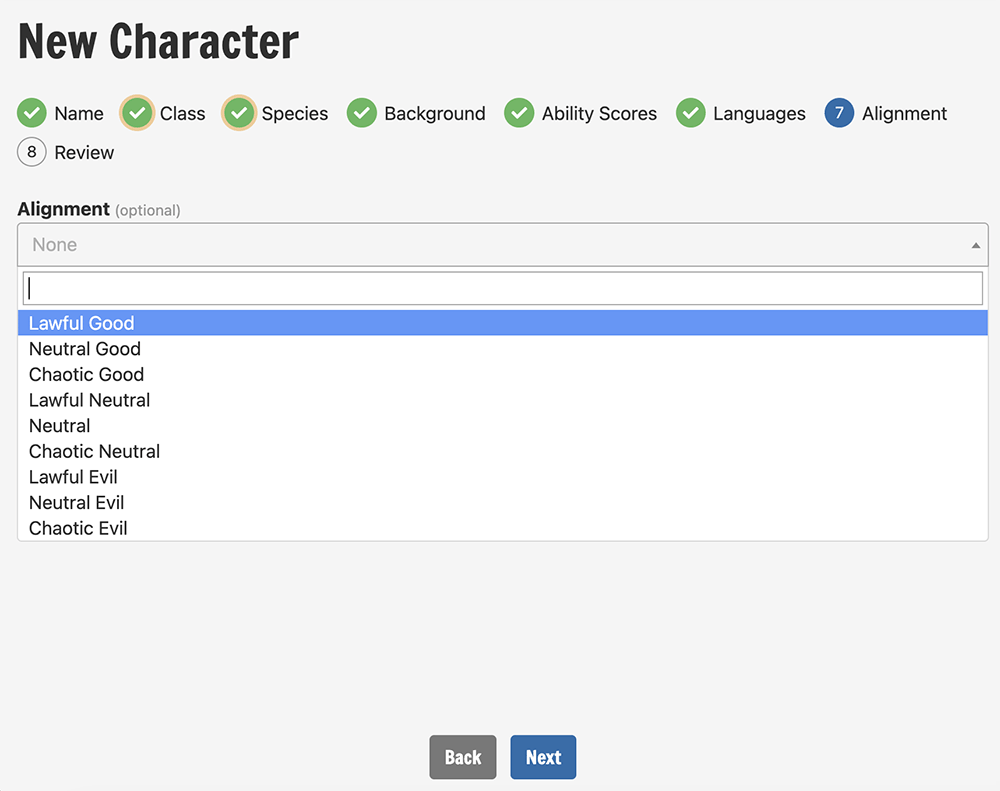Click the Next button
Viewport: 1000px width, 791px height.
point(543,757)
